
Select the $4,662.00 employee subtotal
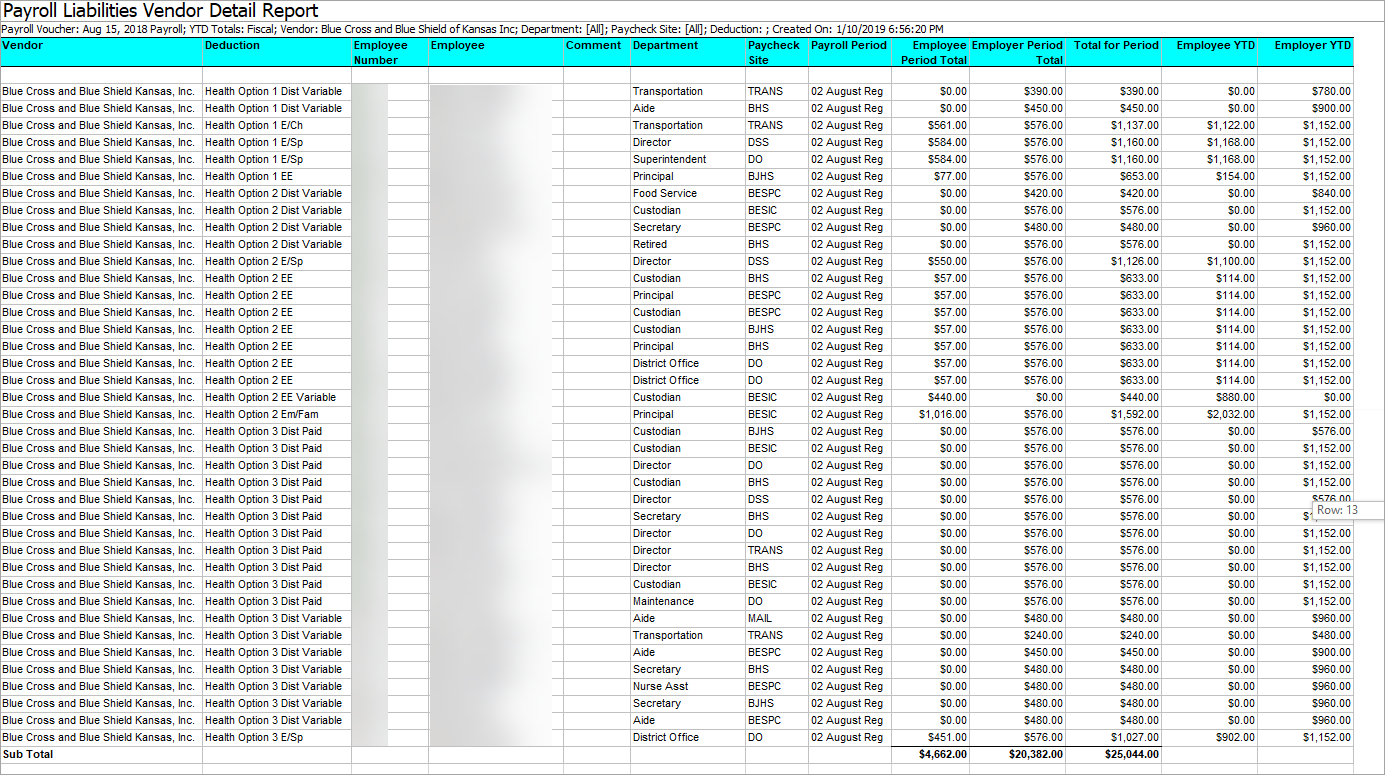(x=942, y=755)
